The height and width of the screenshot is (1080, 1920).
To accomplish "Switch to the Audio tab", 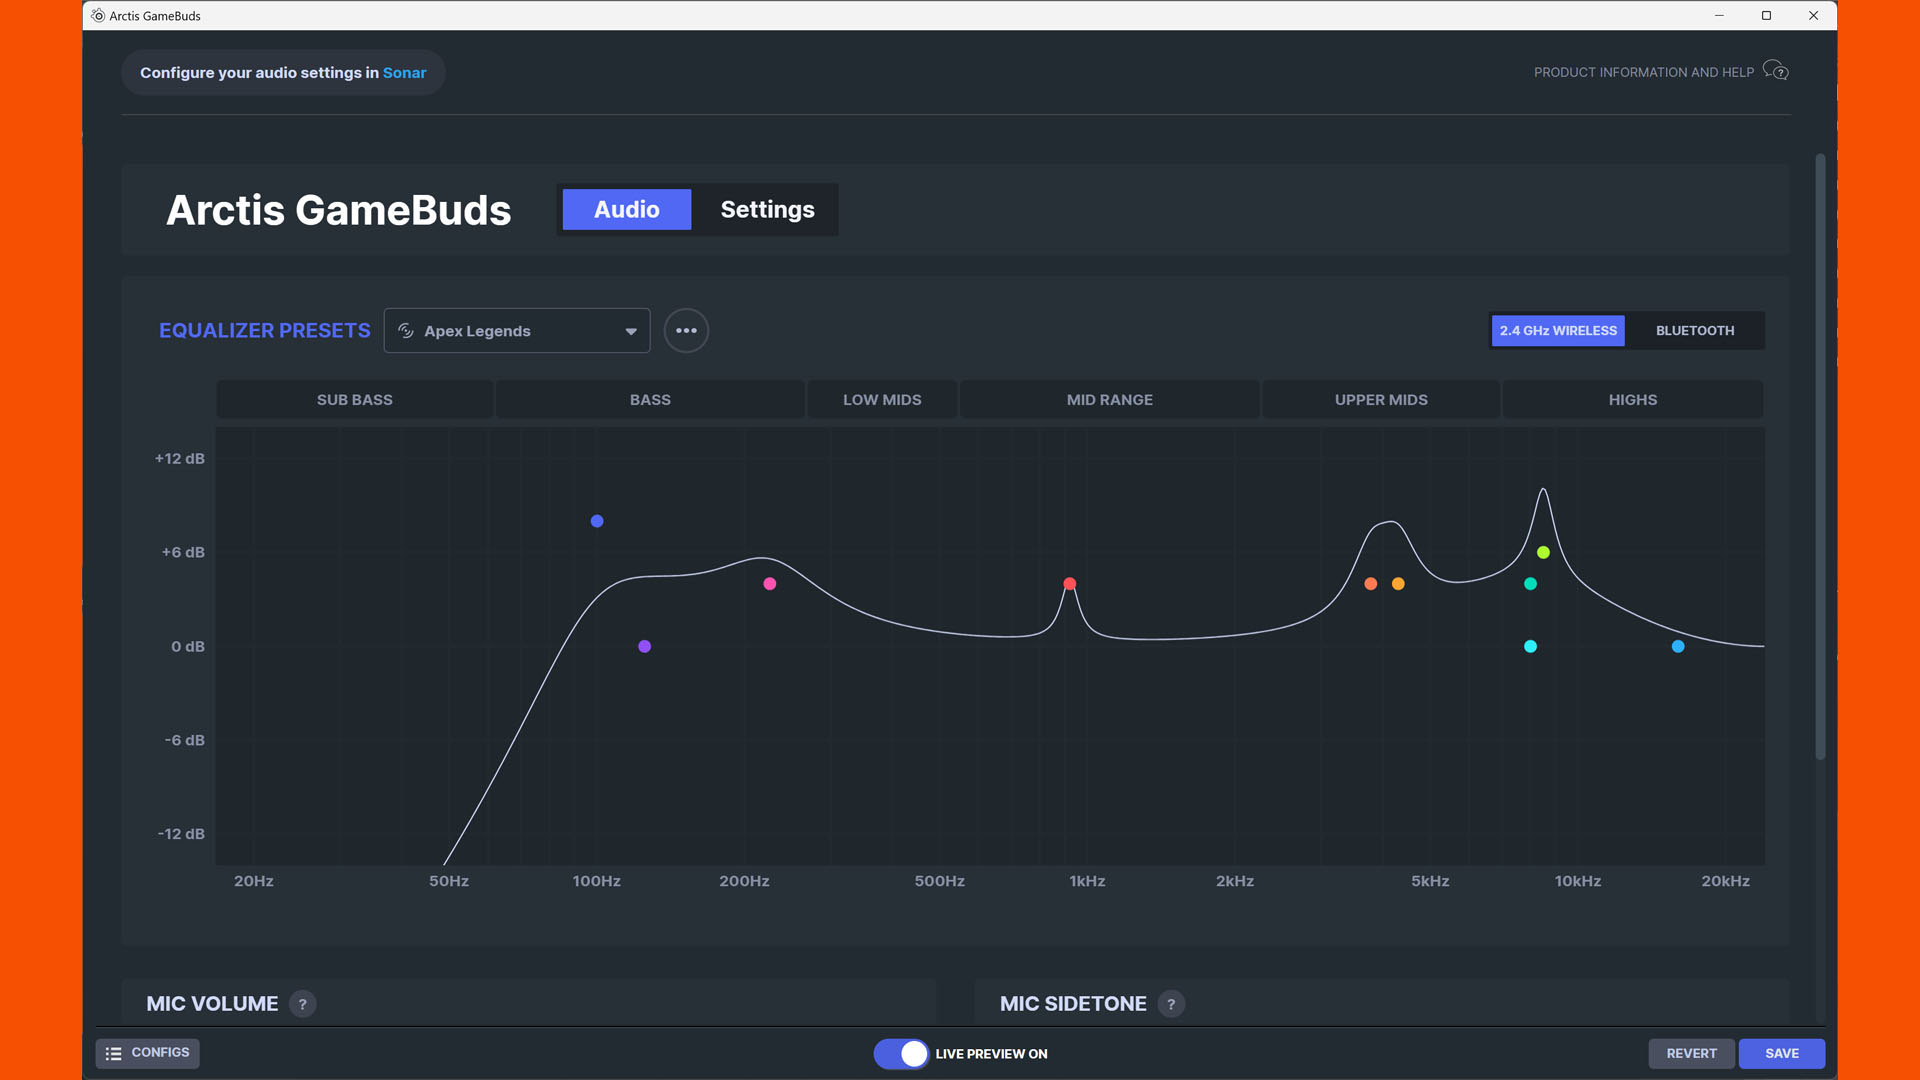I will point(626,208).
